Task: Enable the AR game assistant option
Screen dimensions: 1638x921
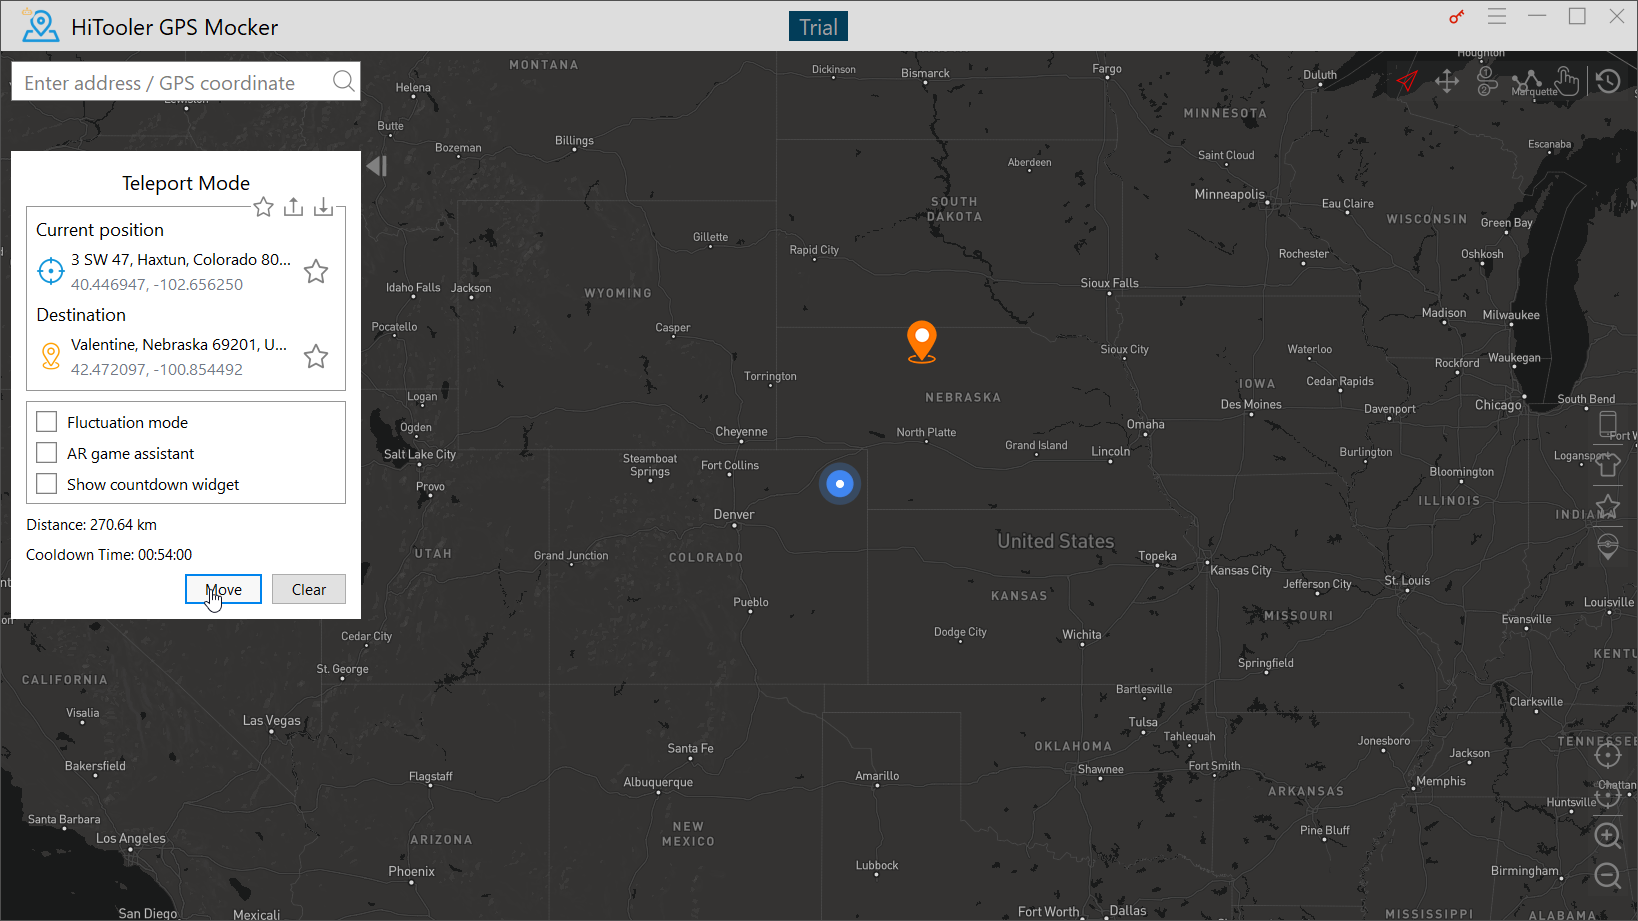Action: point(46,452)
